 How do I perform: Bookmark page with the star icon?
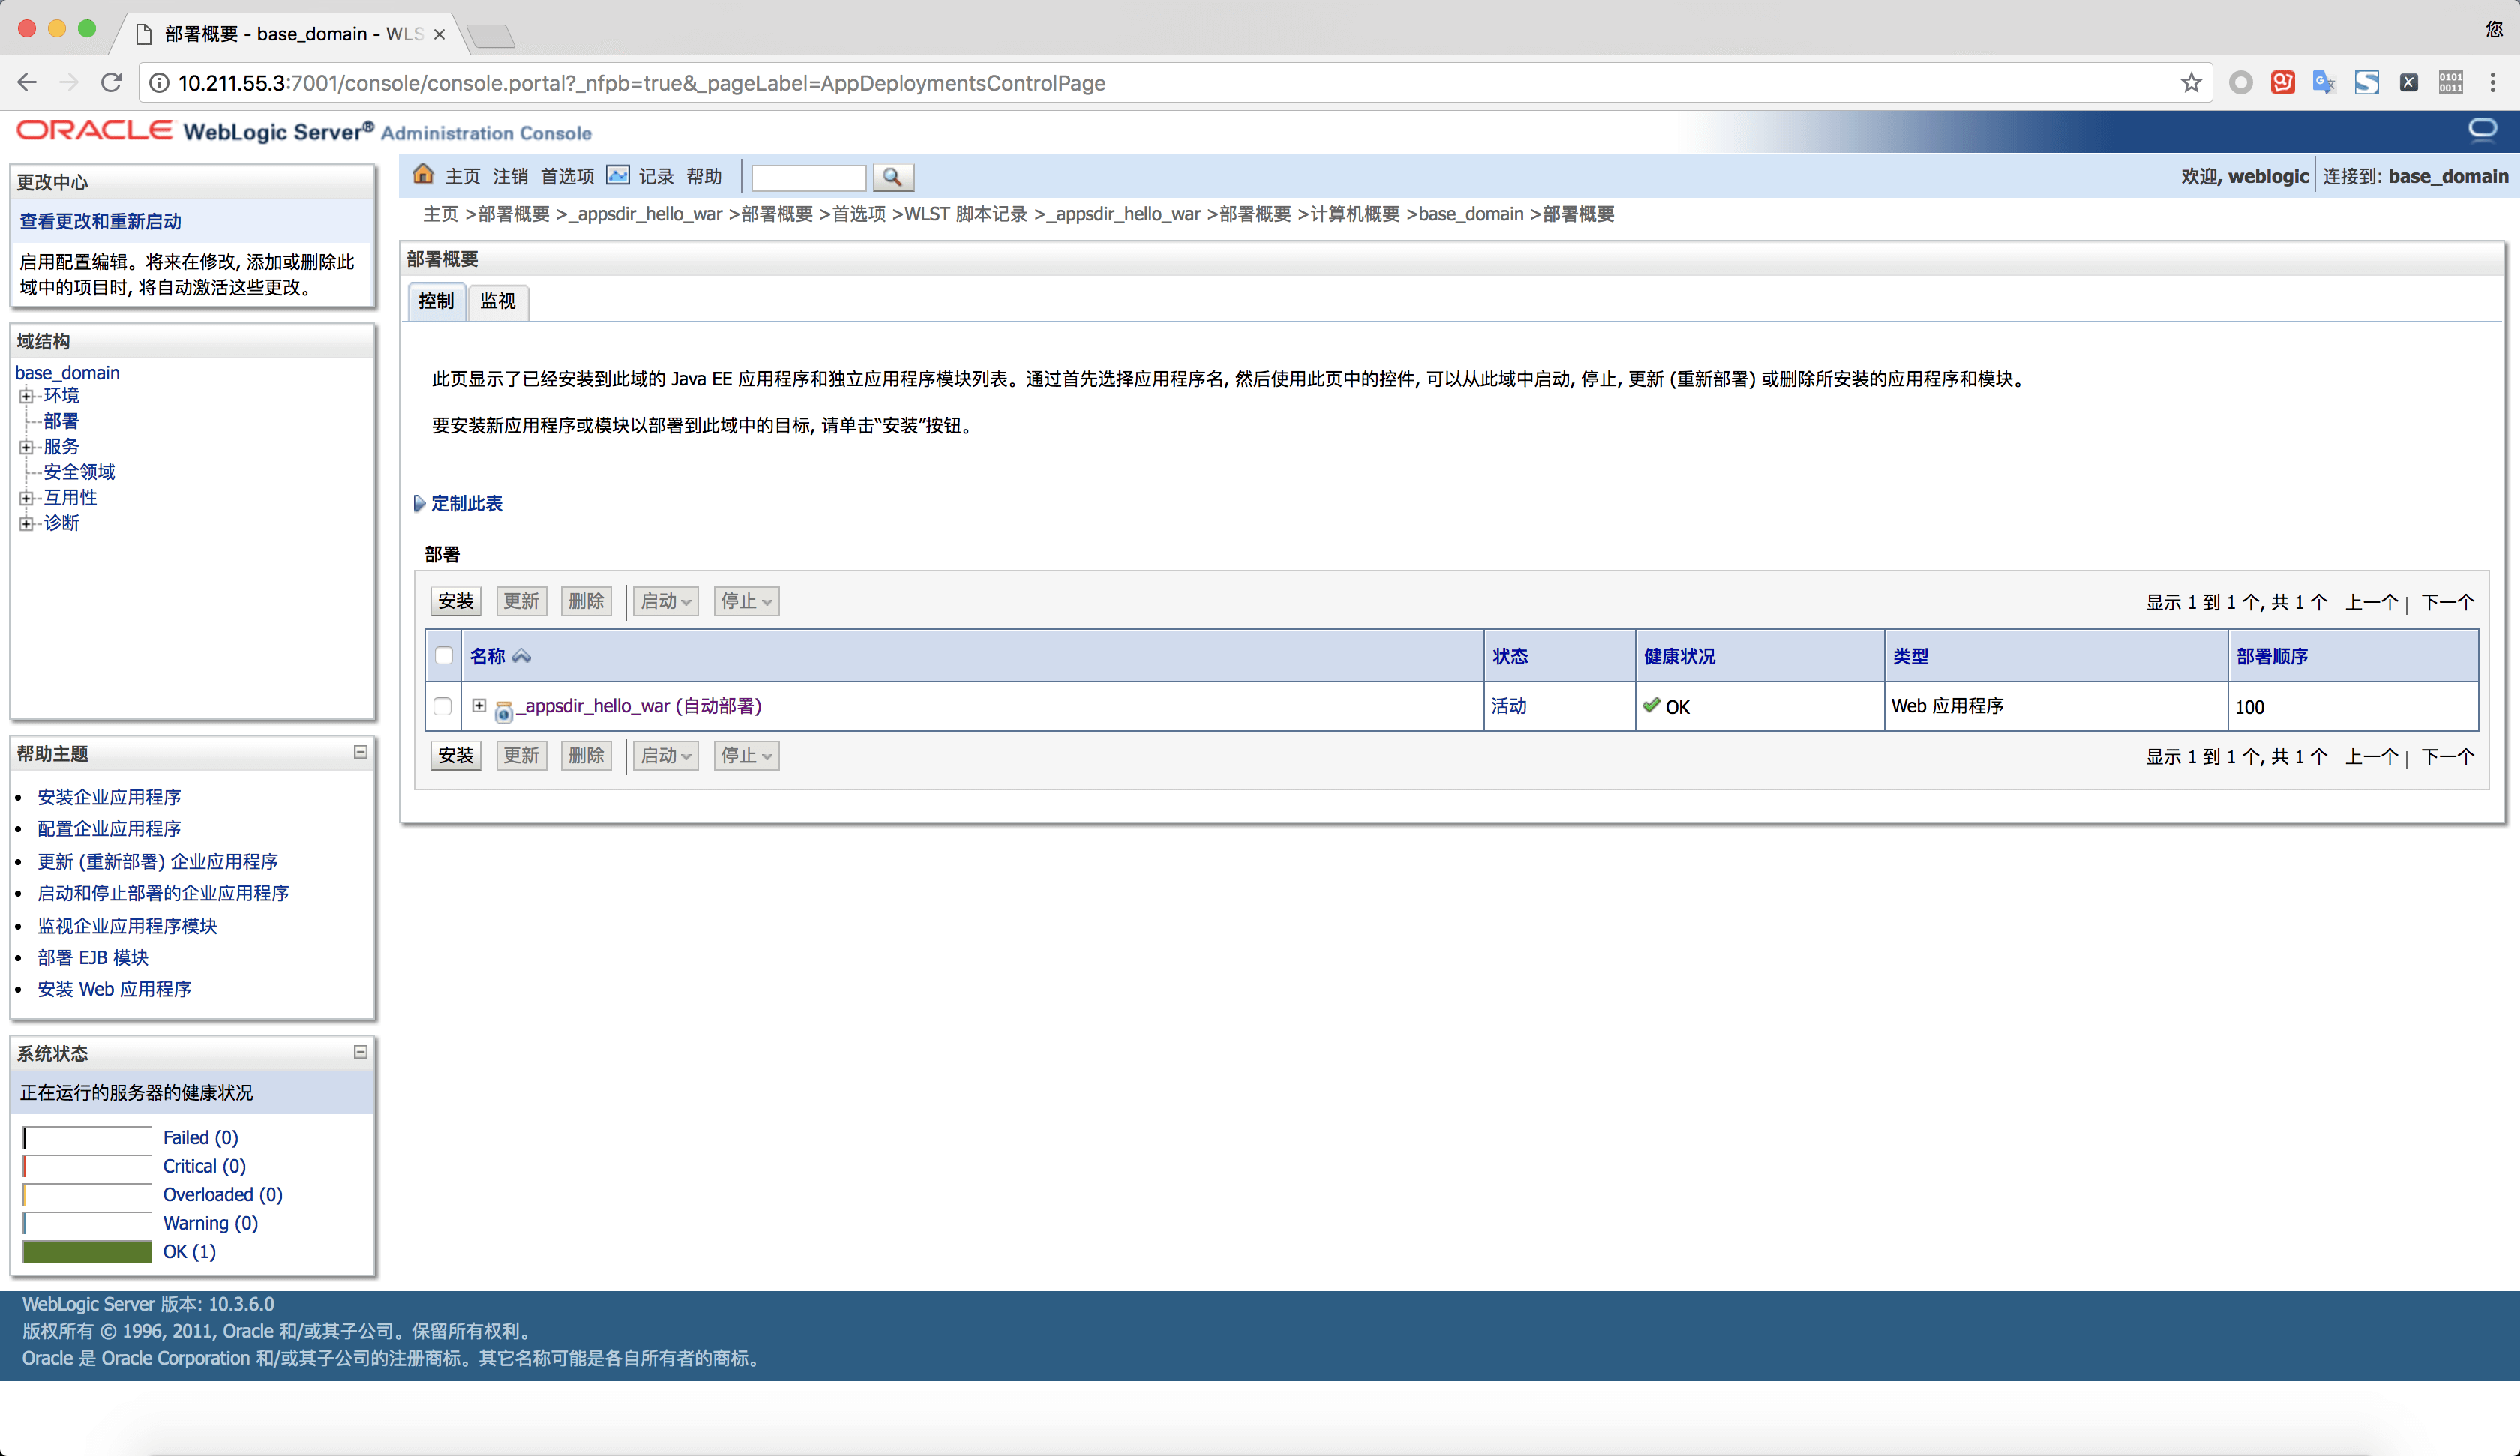coord(2190,83)
